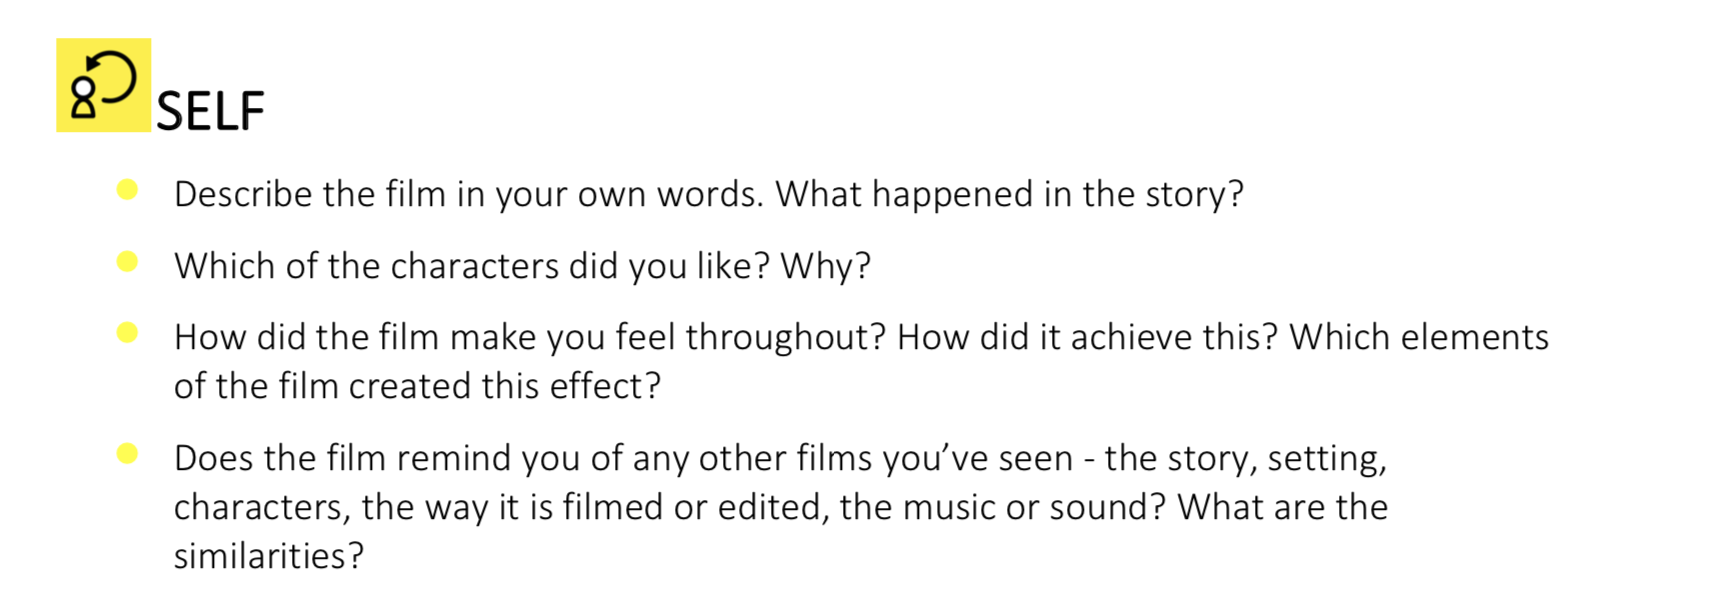Screen dimensions: 1716x606
Task: Click 'Which elements' at line end
Action: pyautogui.click(x=1419, y=337)
